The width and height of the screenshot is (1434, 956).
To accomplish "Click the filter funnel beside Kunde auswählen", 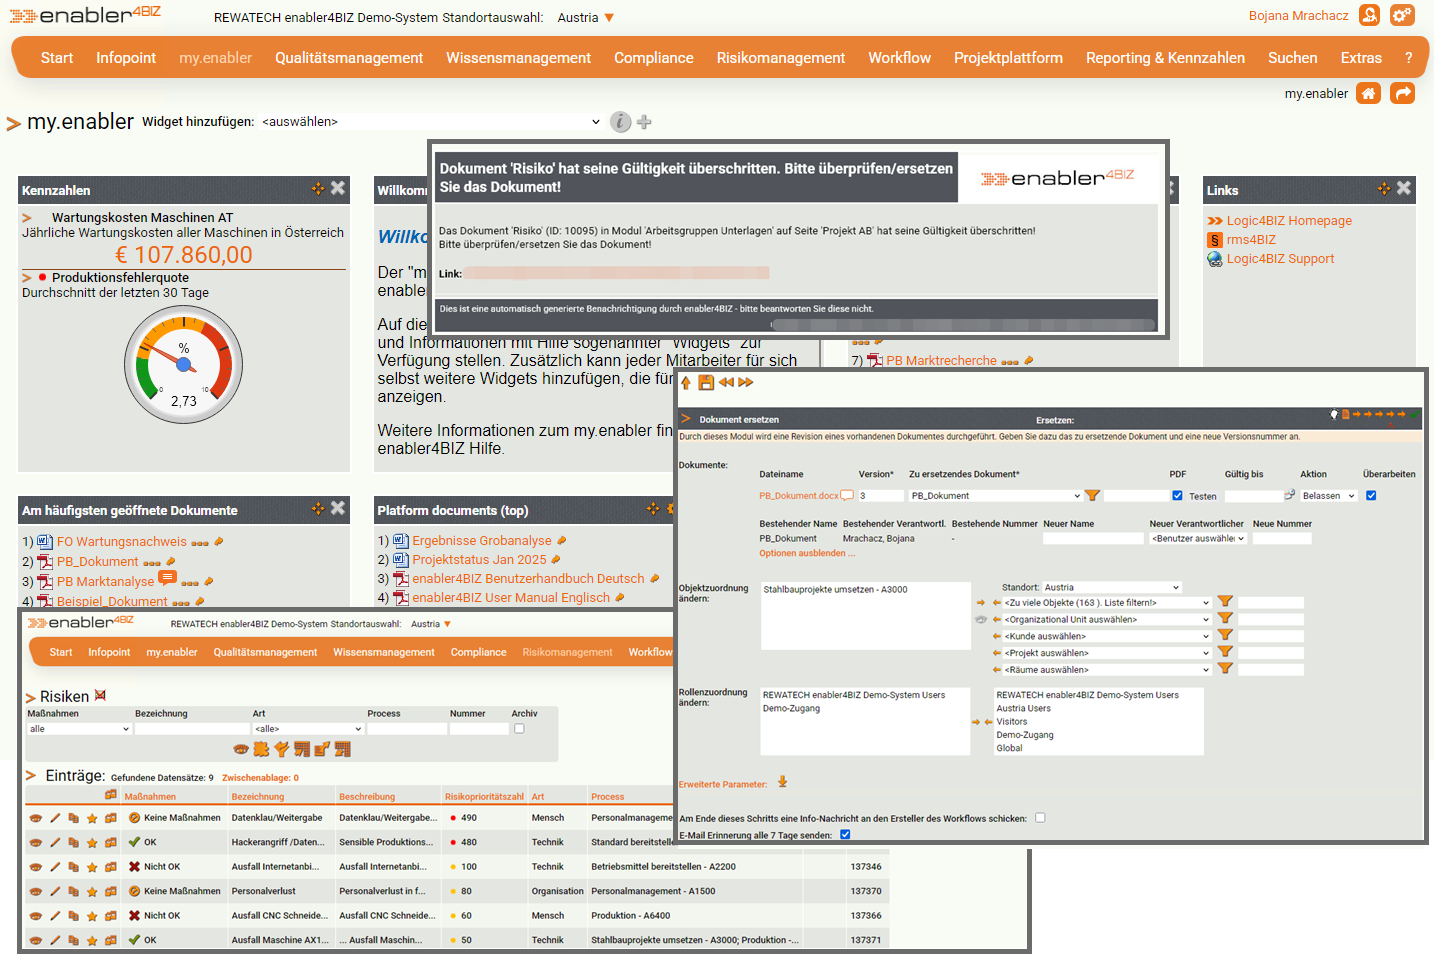I will click(1225, 635).
